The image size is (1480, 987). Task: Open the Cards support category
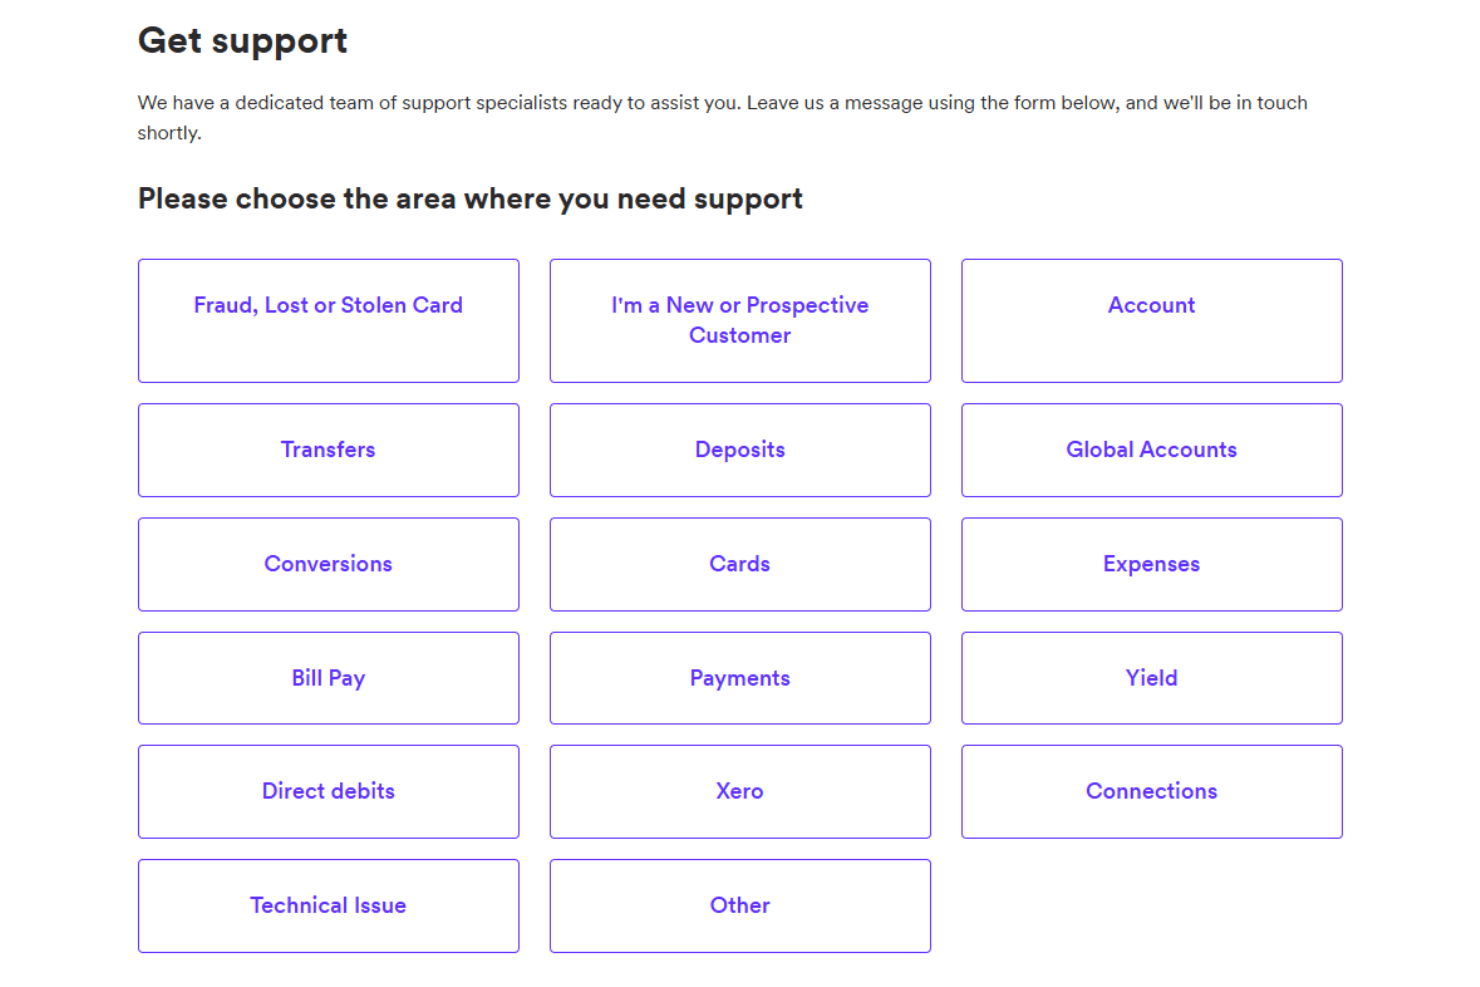pyautogui.click(x=740, y=564)
